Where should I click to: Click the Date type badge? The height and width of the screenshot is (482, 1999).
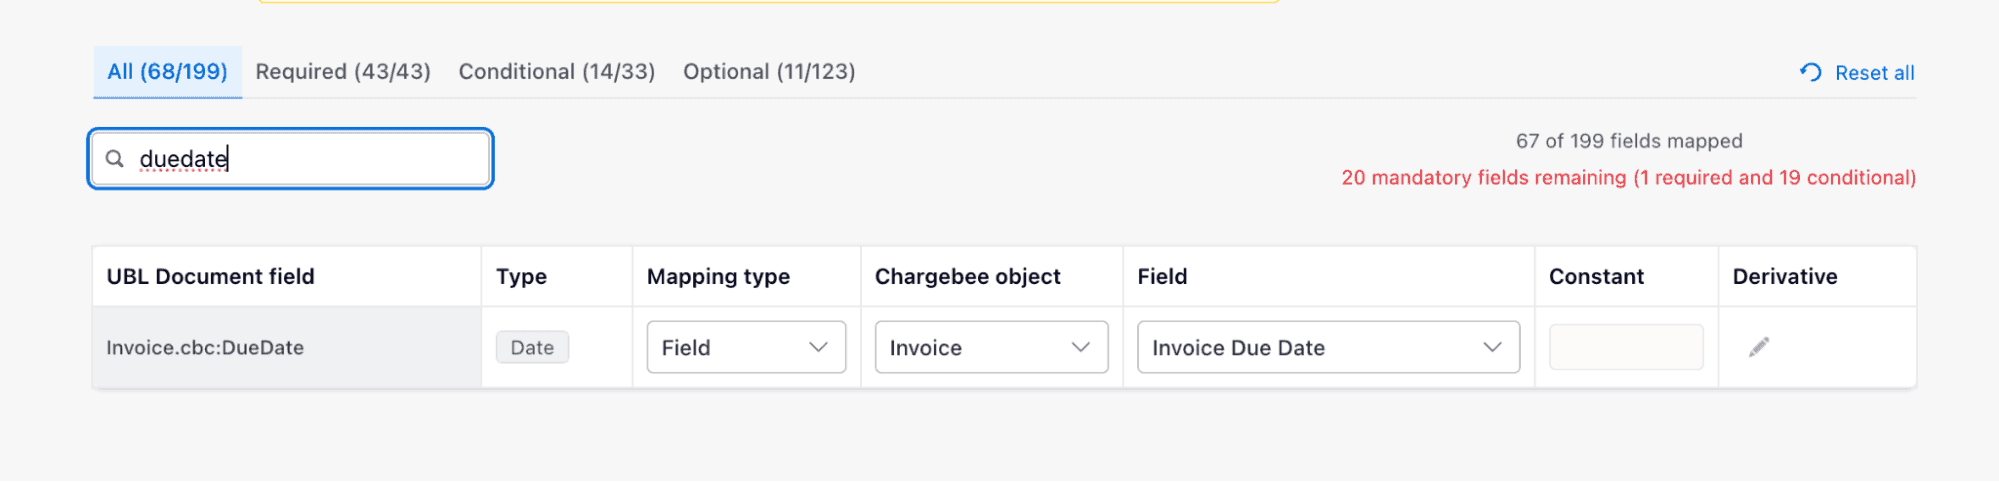[x=532, y=347]
